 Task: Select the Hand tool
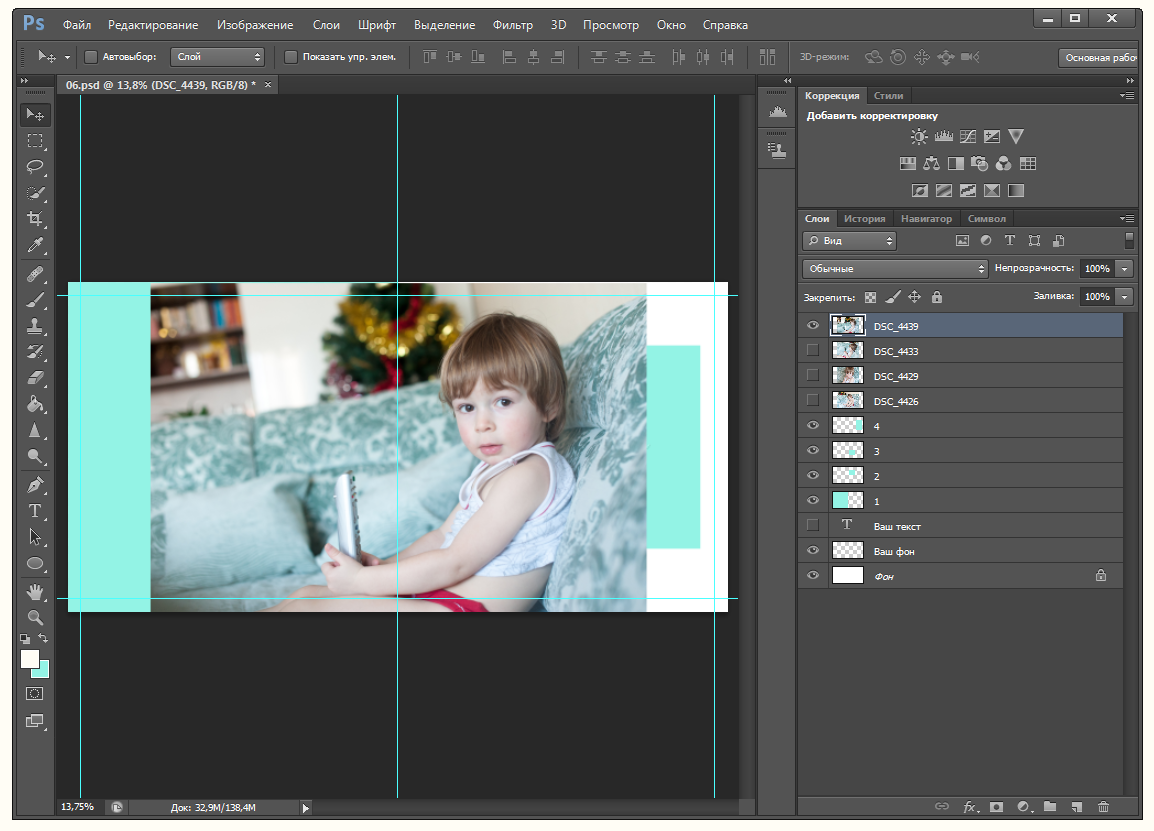pos(35,592)
